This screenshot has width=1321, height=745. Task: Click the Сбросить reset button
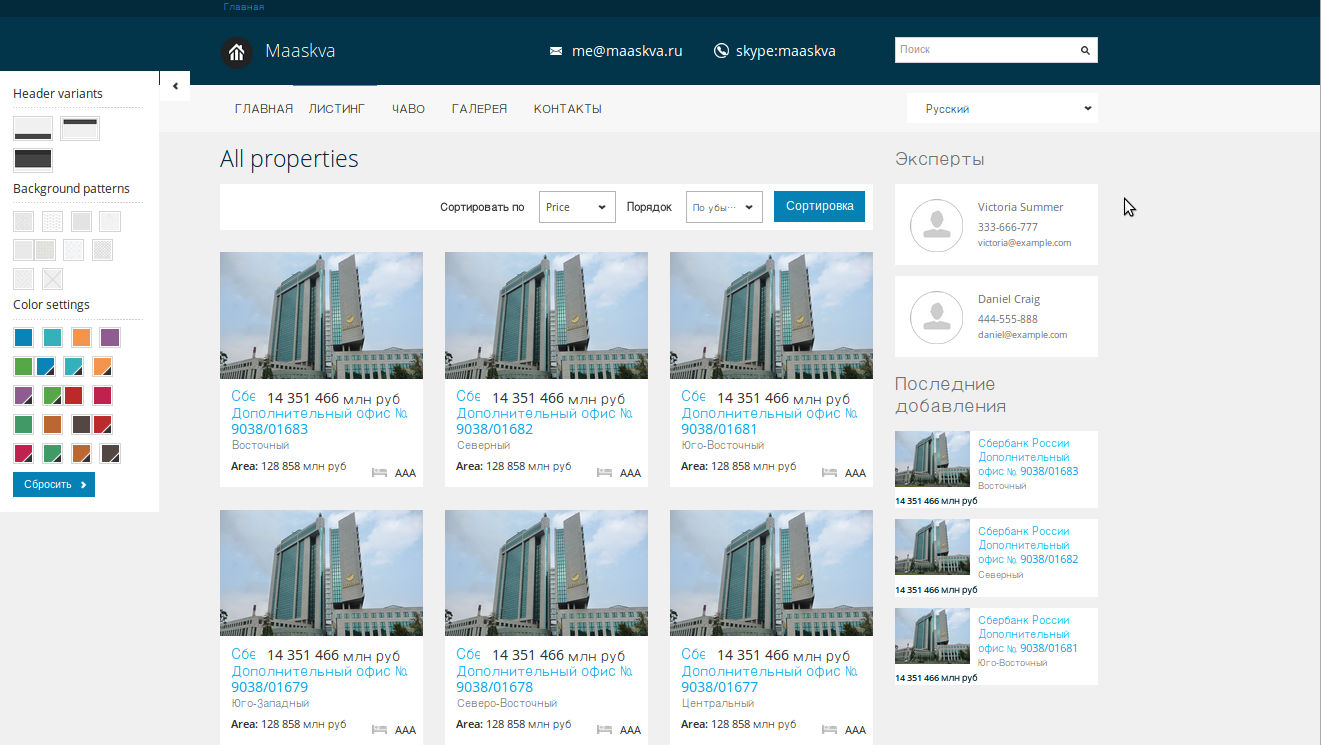(x=54, y=485)
